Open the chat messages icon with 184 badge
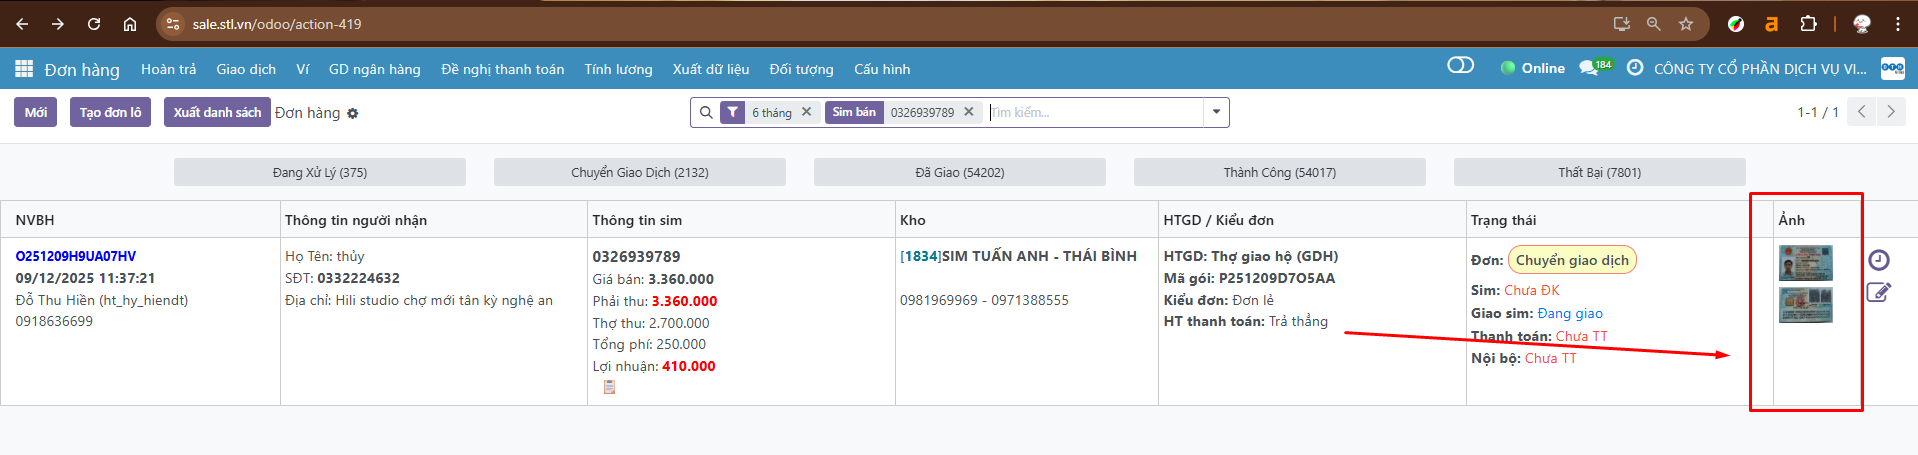Viewport: 1918px width, 455px height. click(x=1589, y=68)
